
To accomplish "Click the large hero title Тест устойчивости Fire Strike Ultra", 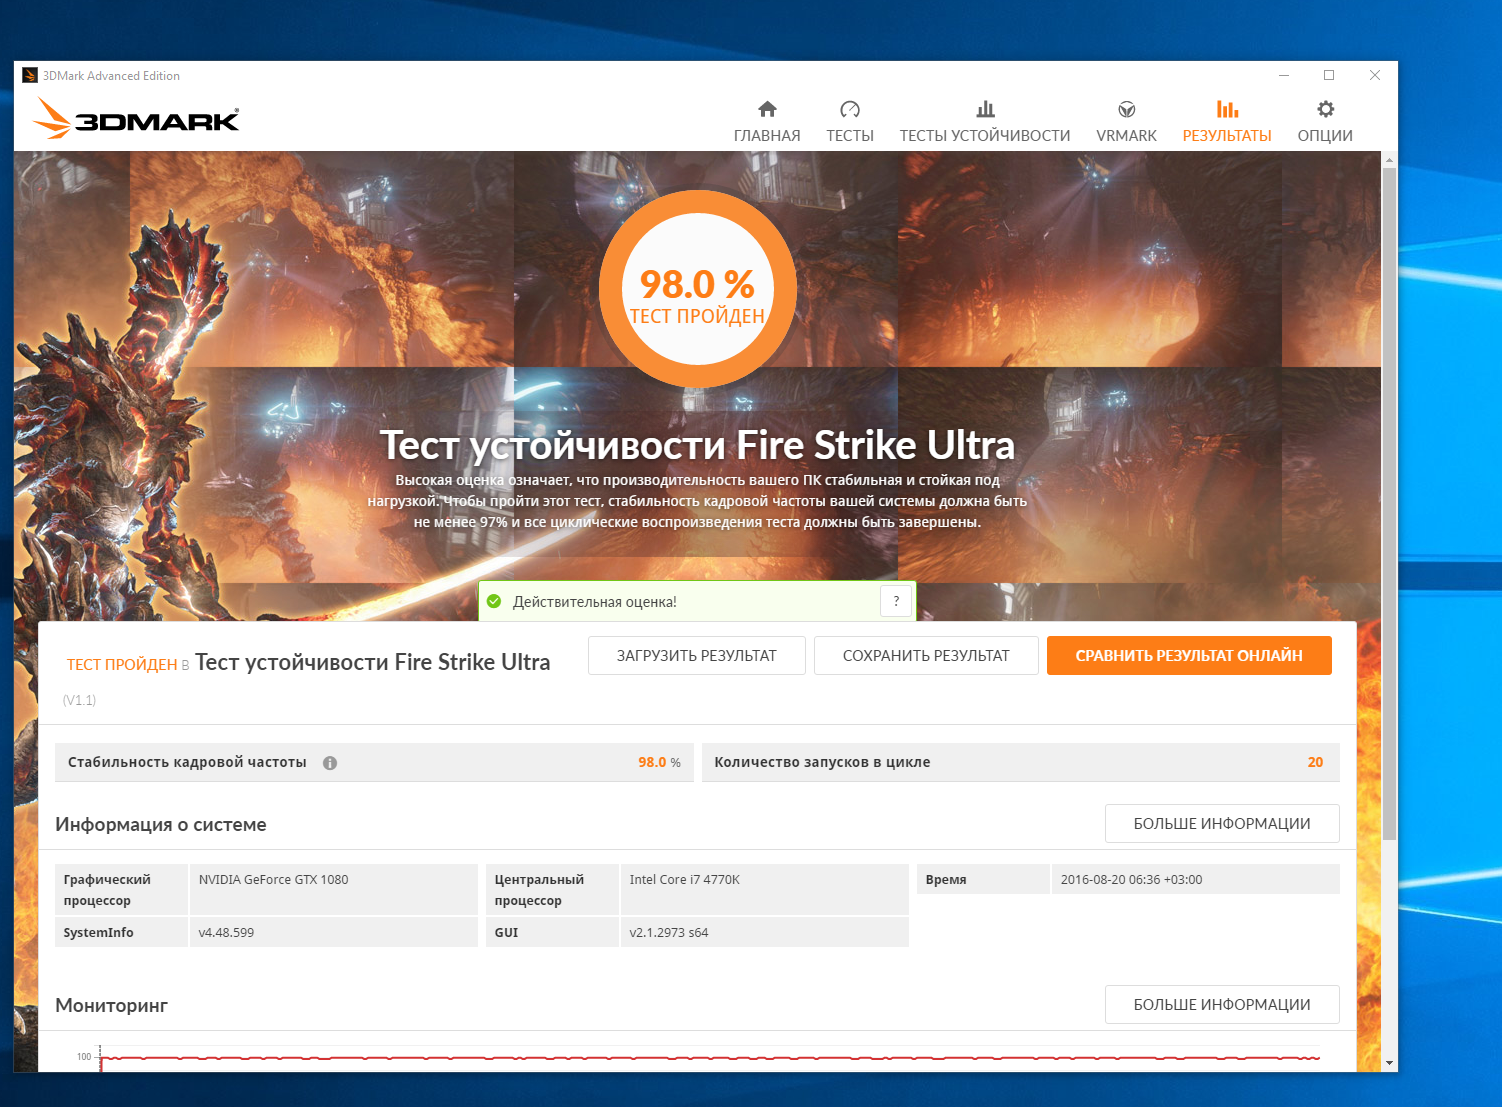I will click(697, 445).
